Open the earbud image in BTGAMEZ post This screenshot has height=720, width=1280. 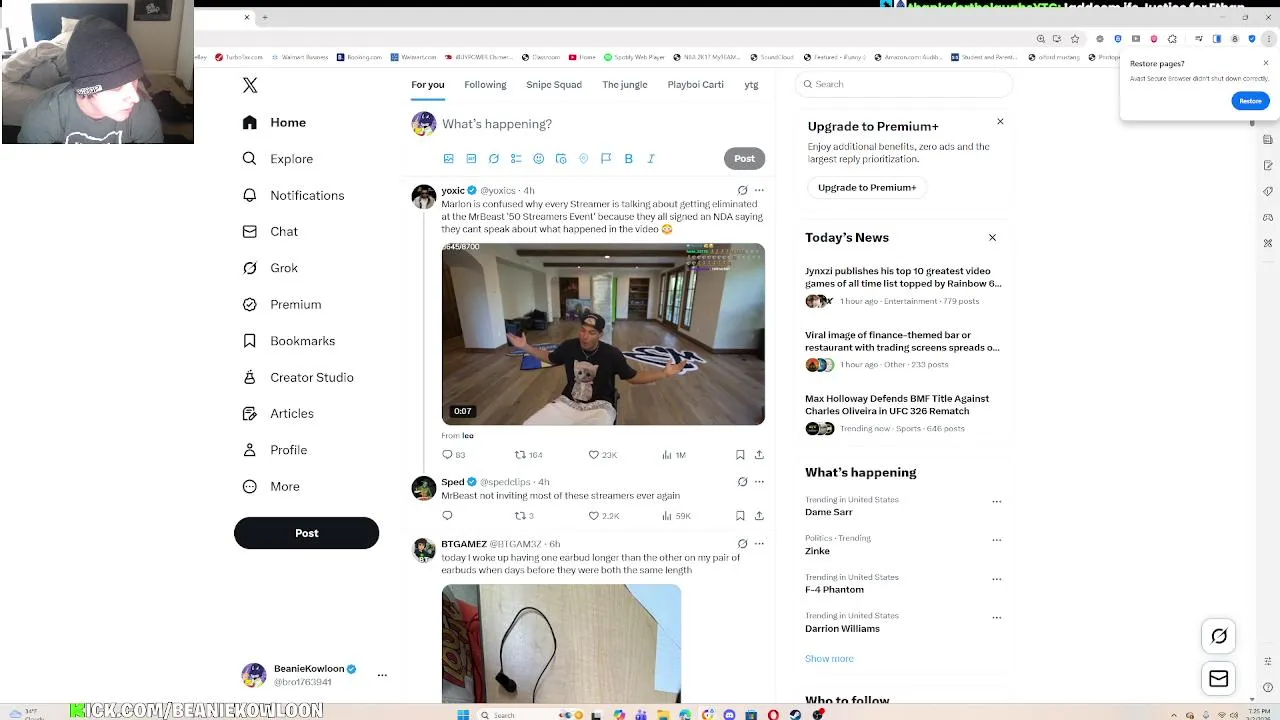point(561,644)
